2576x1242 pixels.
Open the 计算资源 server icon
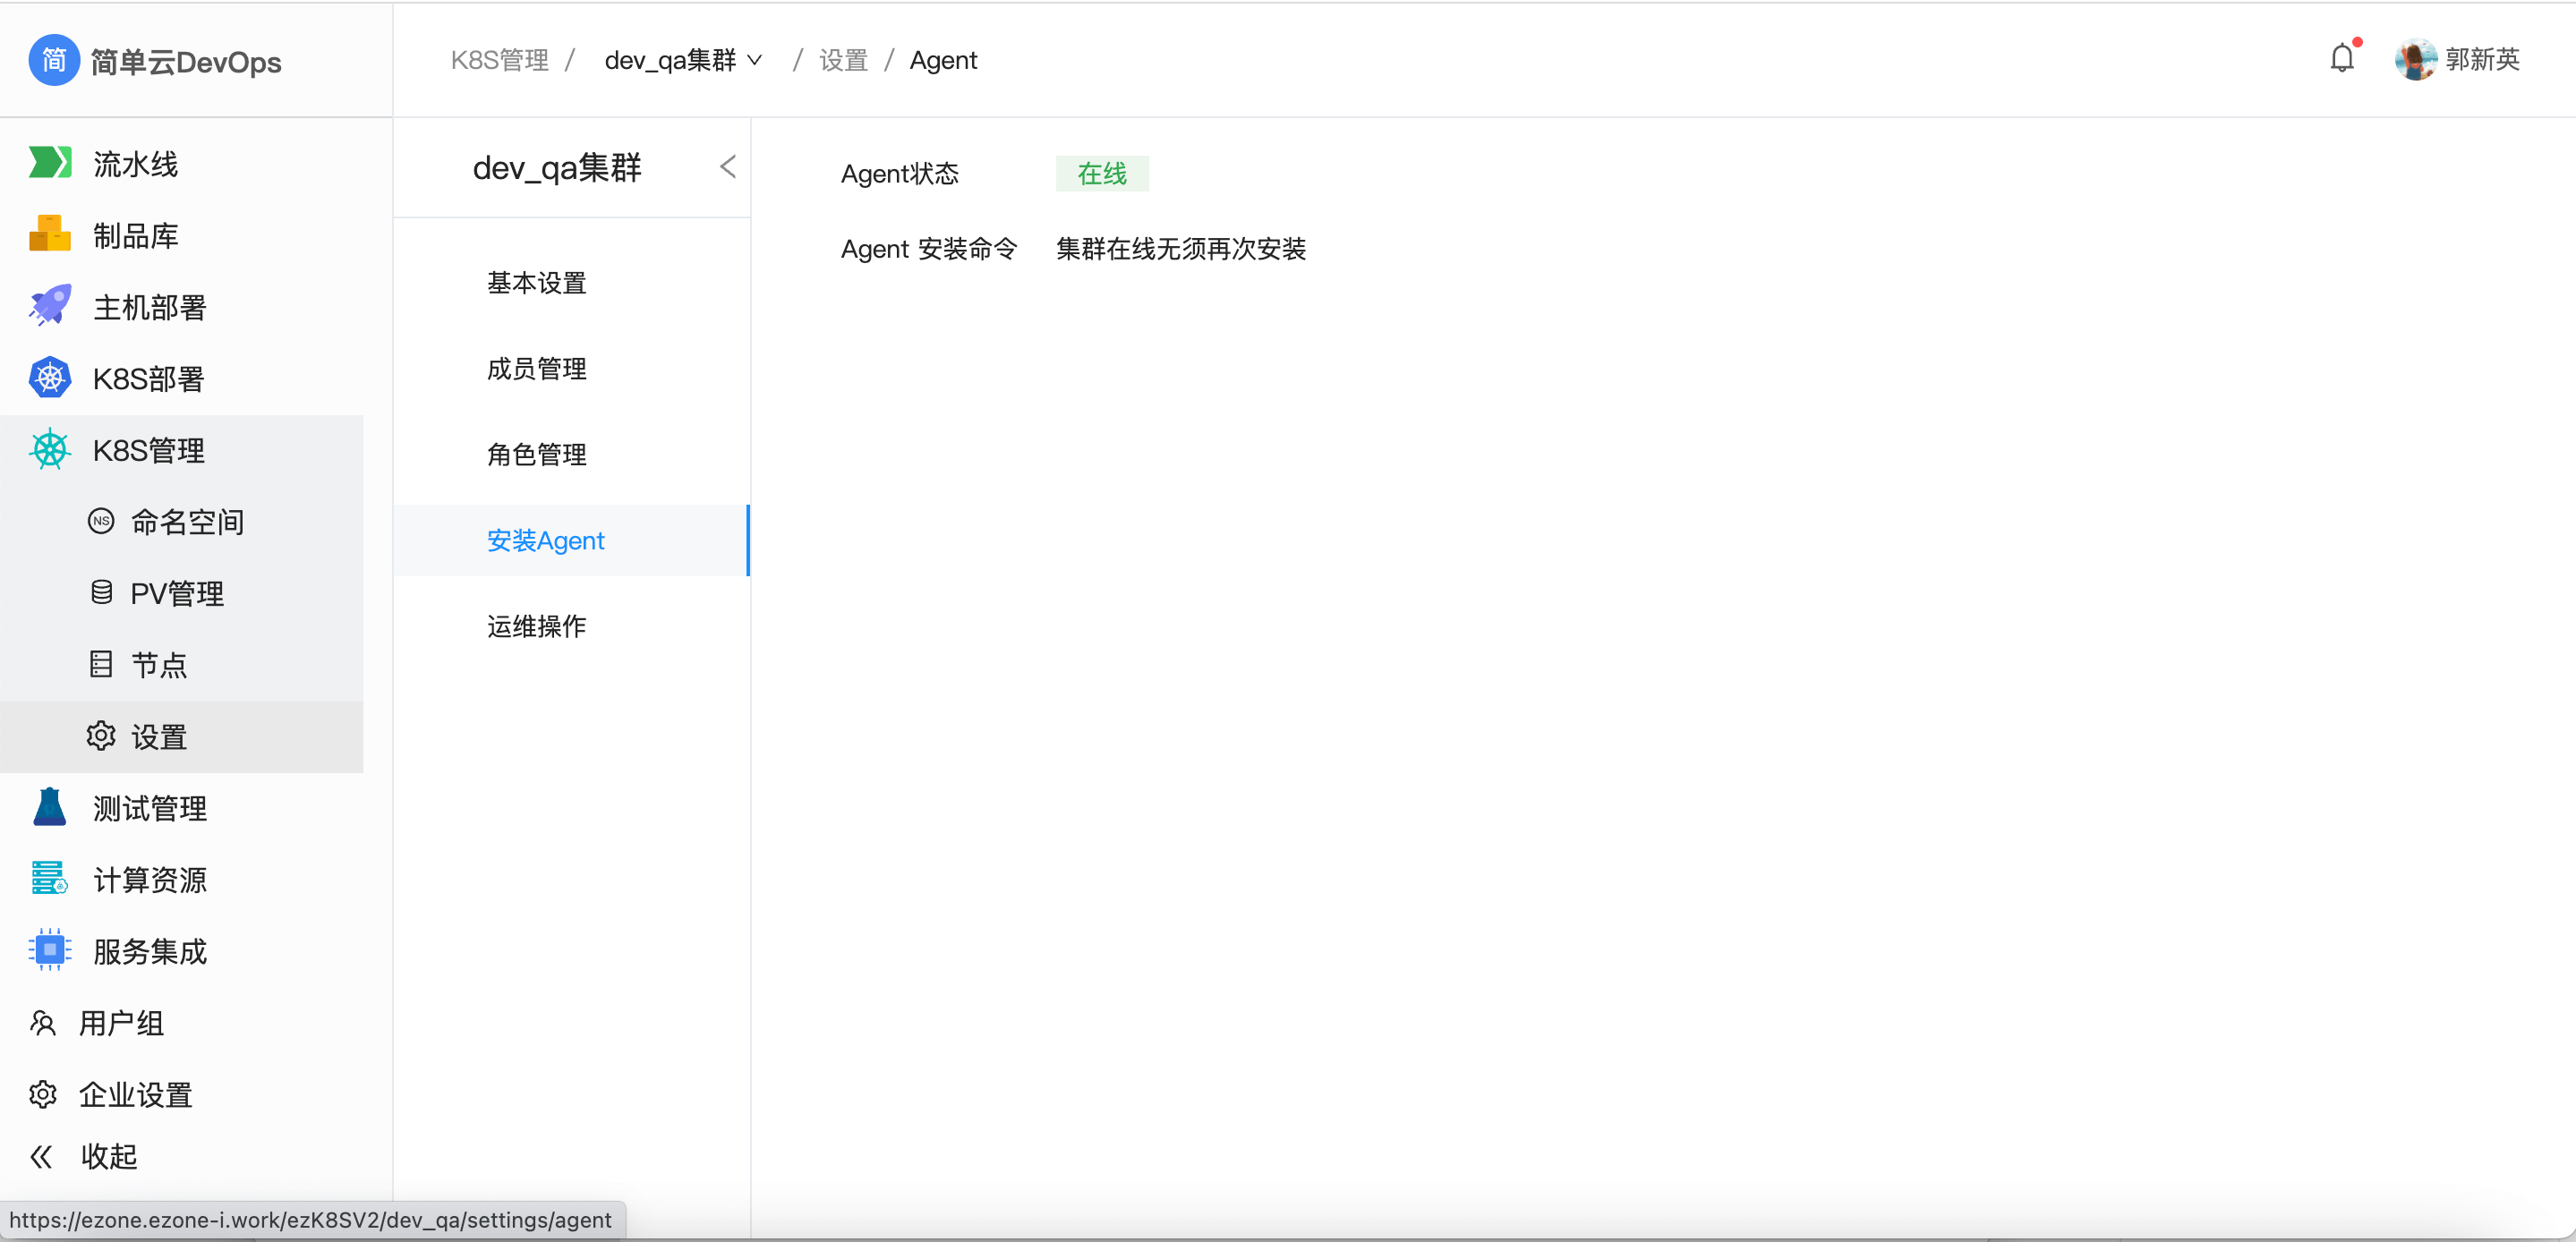pyautogui.click(x=49, y=879)
